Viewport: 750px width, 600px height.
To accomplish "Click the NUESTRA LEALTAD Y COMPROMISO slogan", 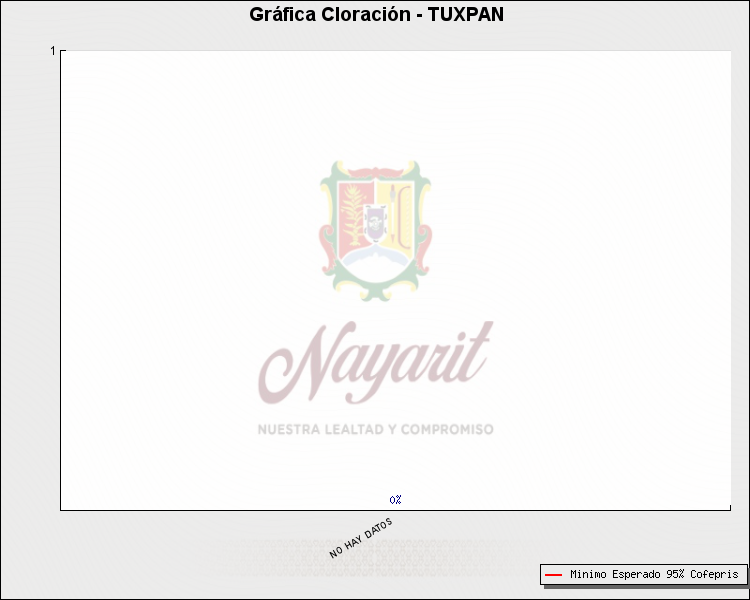I will pyautogui.click(x=375, y=429).
